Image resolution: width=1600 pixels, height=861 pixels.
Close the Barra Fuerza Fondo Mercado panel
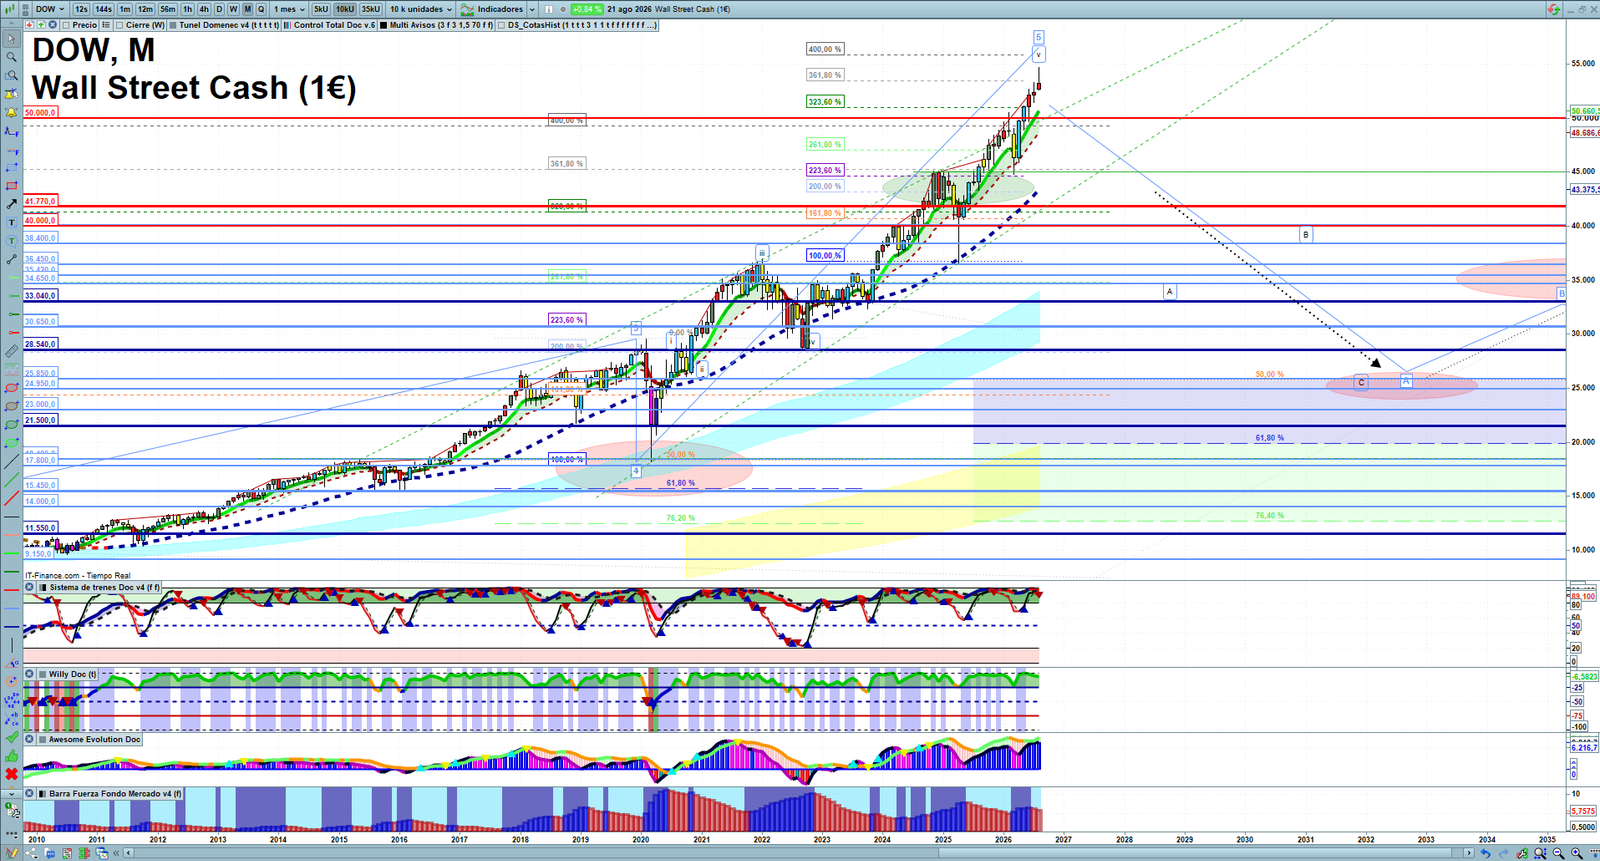pos(29,793)
